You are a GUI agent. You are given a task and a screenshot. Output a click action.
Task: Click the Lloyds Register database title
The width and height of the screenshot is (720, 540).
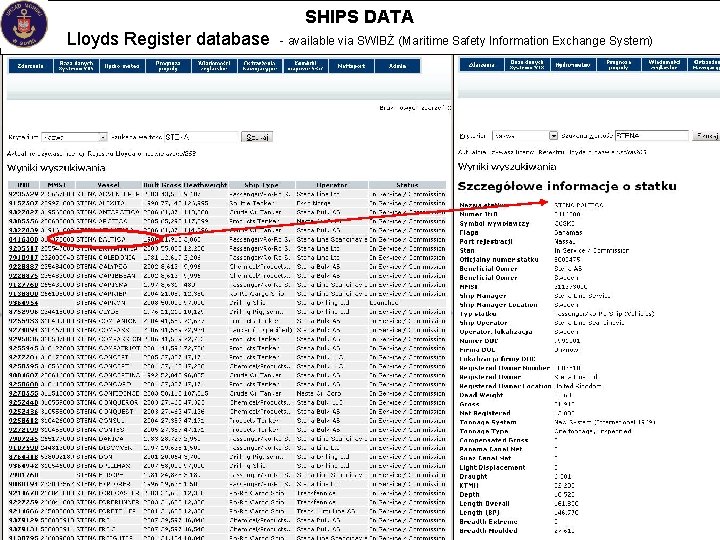(x=168, y=39)
